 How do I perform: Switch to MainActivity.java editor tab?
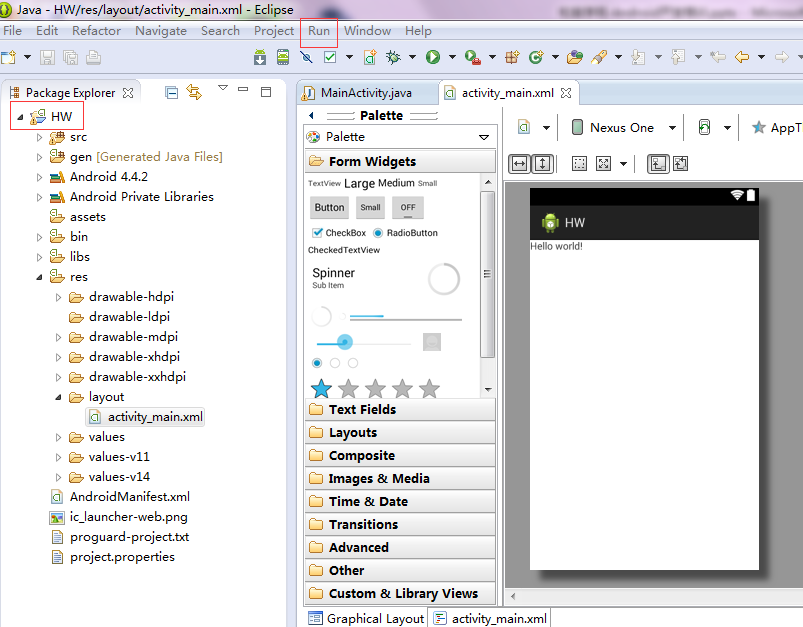(366, 93)
